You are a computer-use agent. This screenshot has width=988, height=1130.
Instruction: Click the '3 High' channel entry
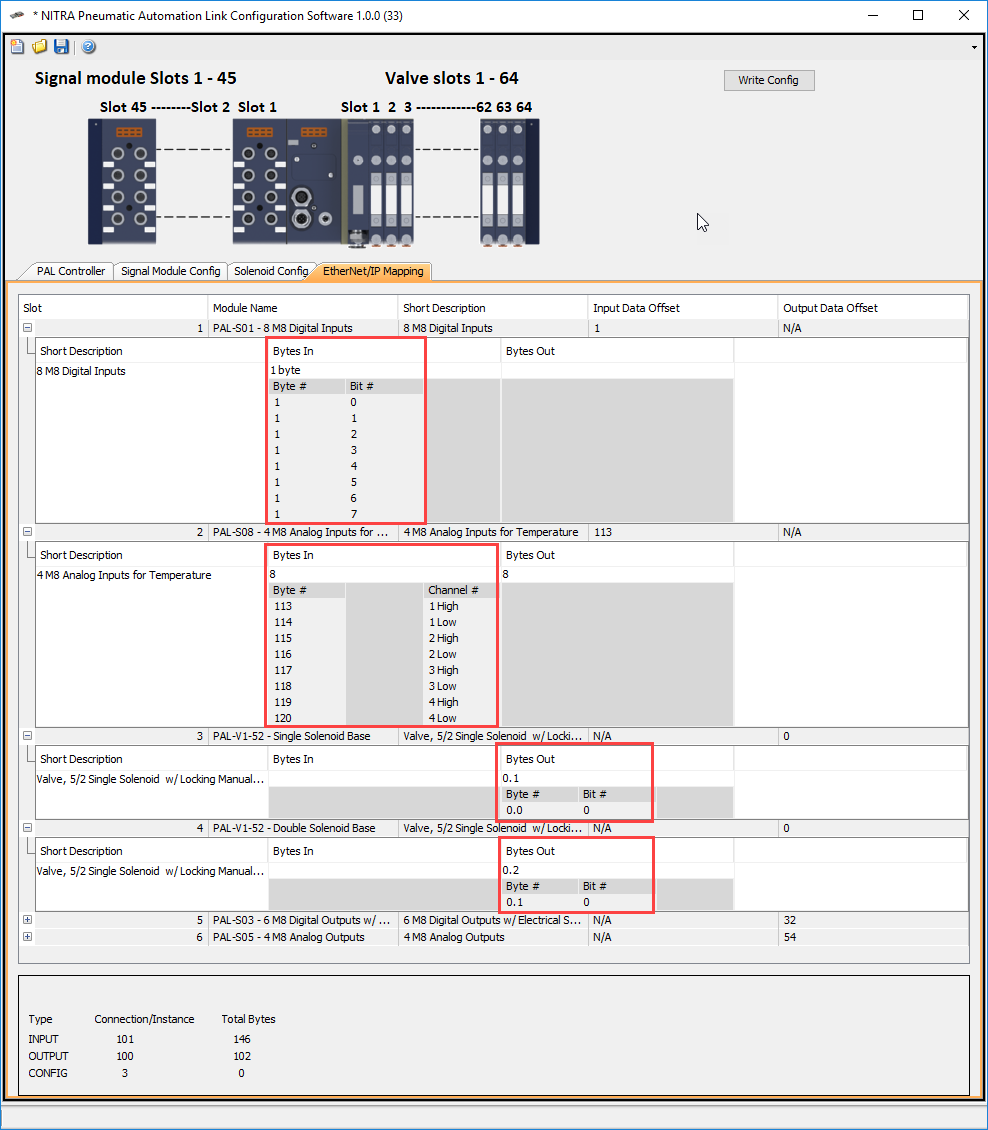(x=444, y=670)
